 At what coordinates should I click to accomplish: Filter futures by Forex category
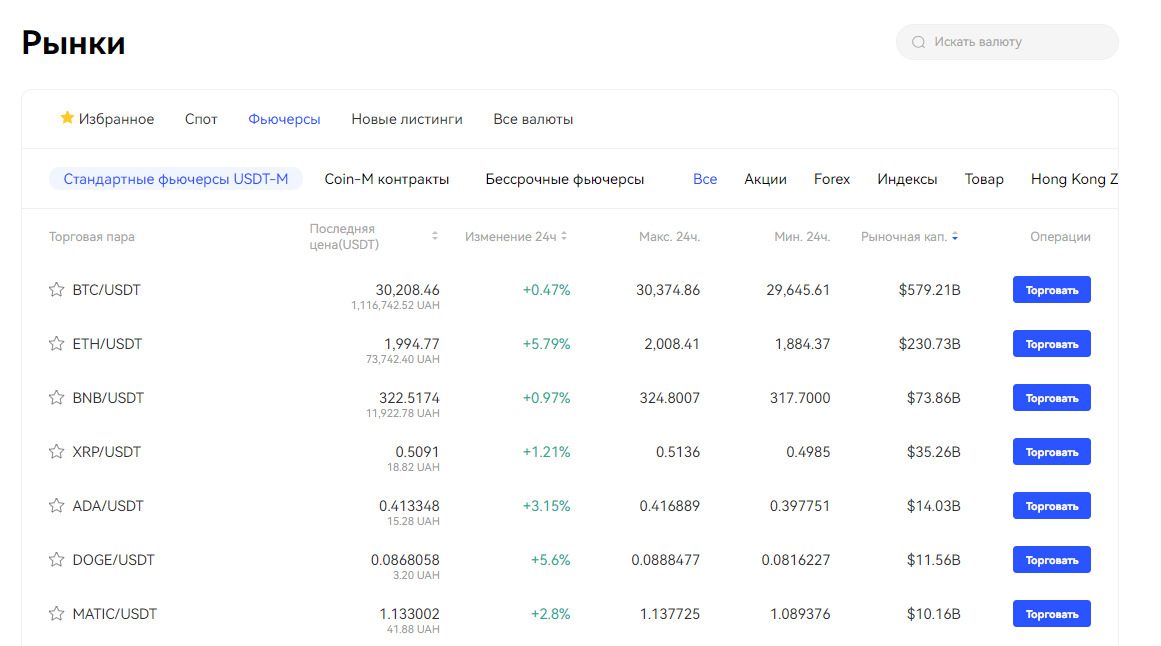point(832,179)
